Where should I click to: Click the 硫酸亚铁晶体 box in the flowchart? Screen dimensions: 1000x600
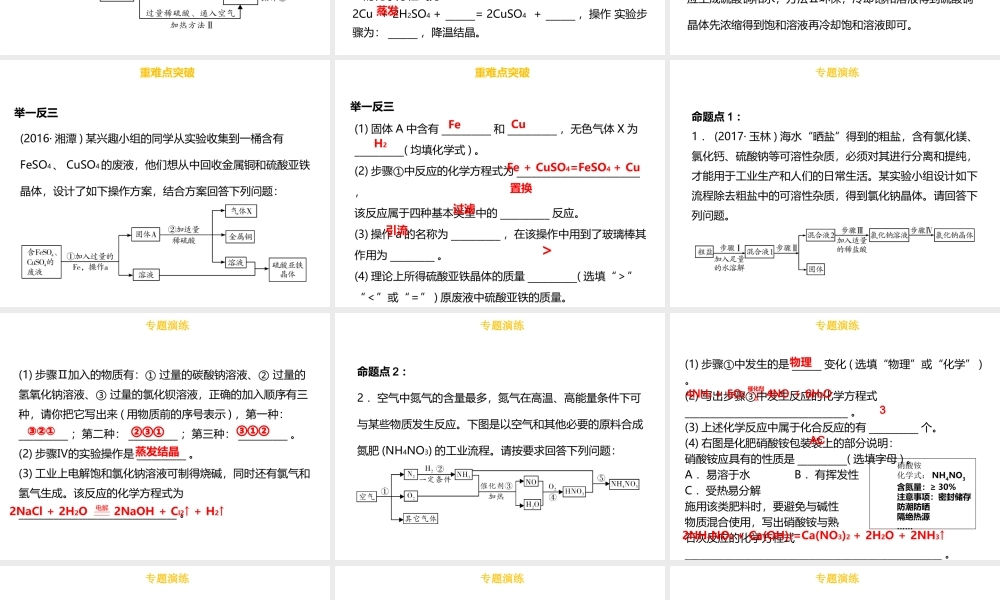tap(288, 269)
